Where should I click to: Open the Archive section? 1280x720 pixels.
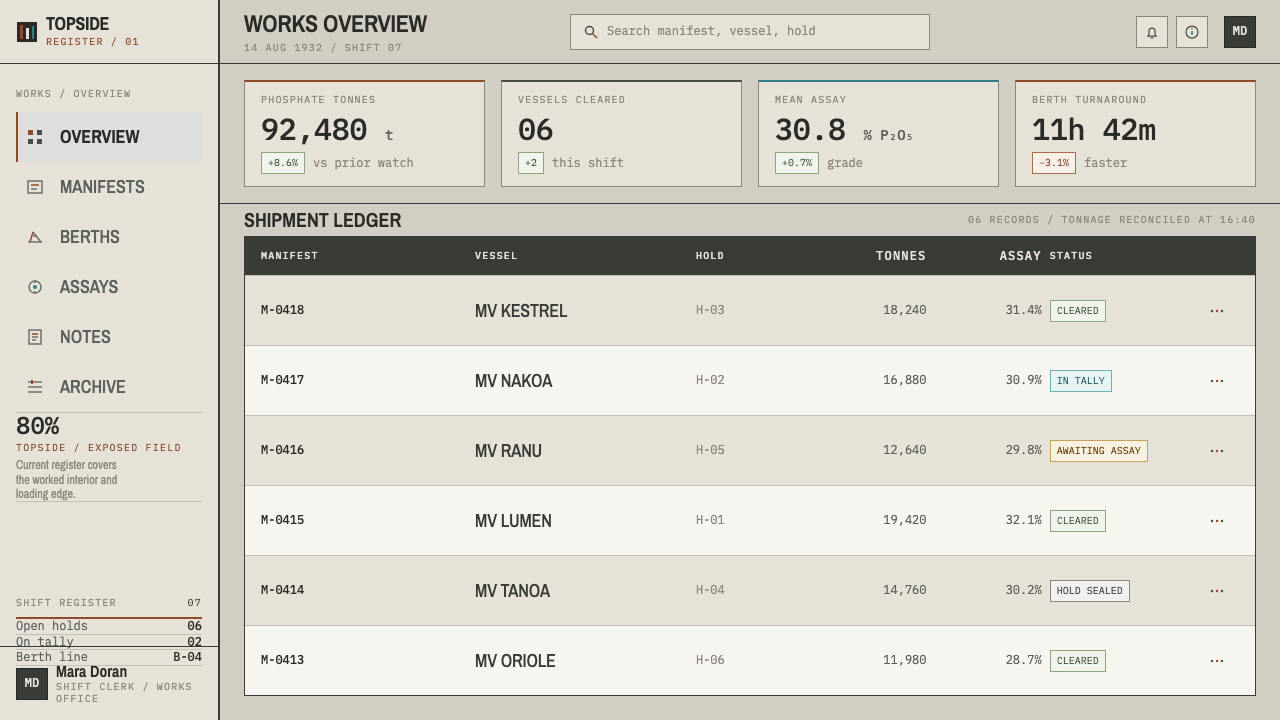pyautogui.click(x=109, y=387)
